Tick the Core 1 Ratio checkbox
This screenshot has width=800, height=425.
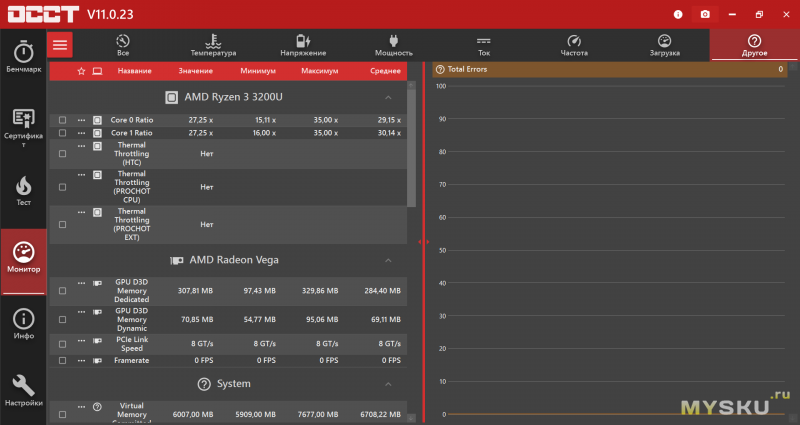tap(62, 133)
